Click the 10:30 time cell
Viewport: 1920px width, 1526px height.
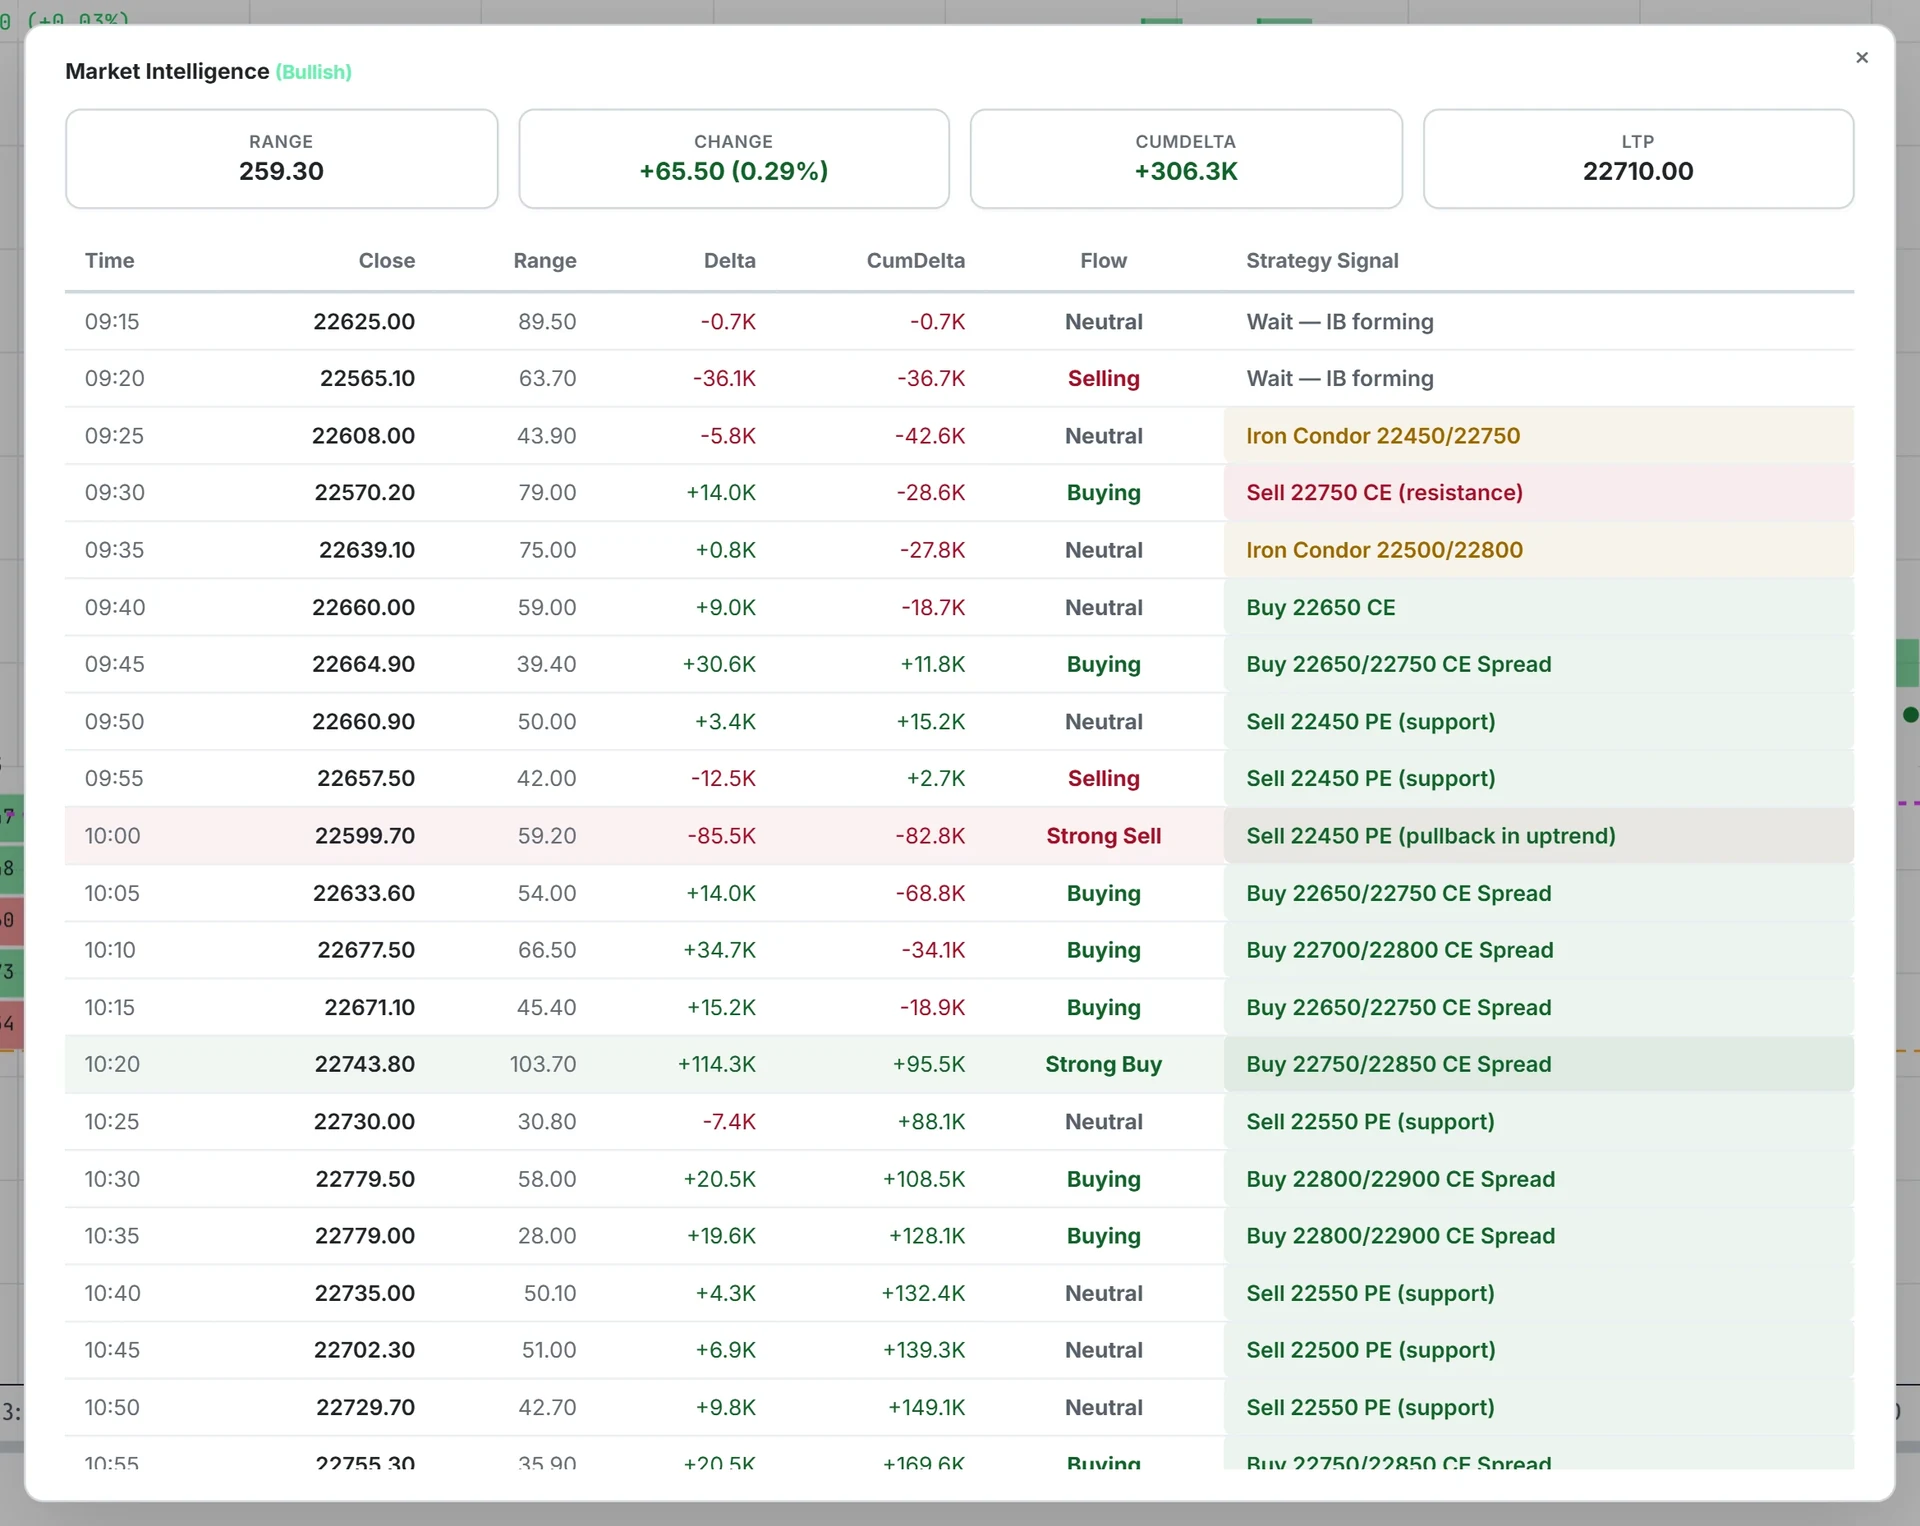click(112, 1179)
